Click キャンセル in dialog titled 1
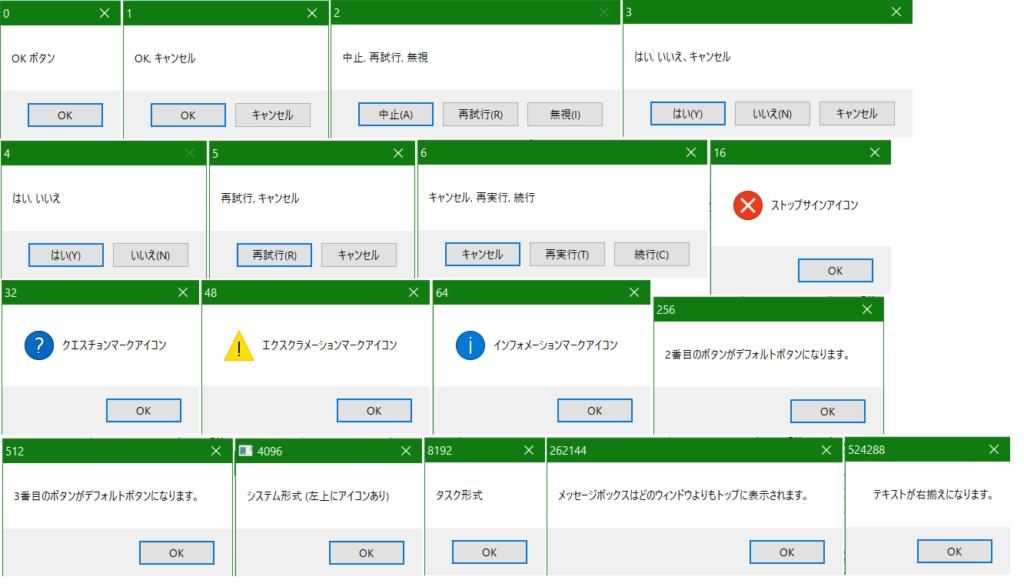The width and height of the screenshot is (1024, 587). [x=272, y=115]
